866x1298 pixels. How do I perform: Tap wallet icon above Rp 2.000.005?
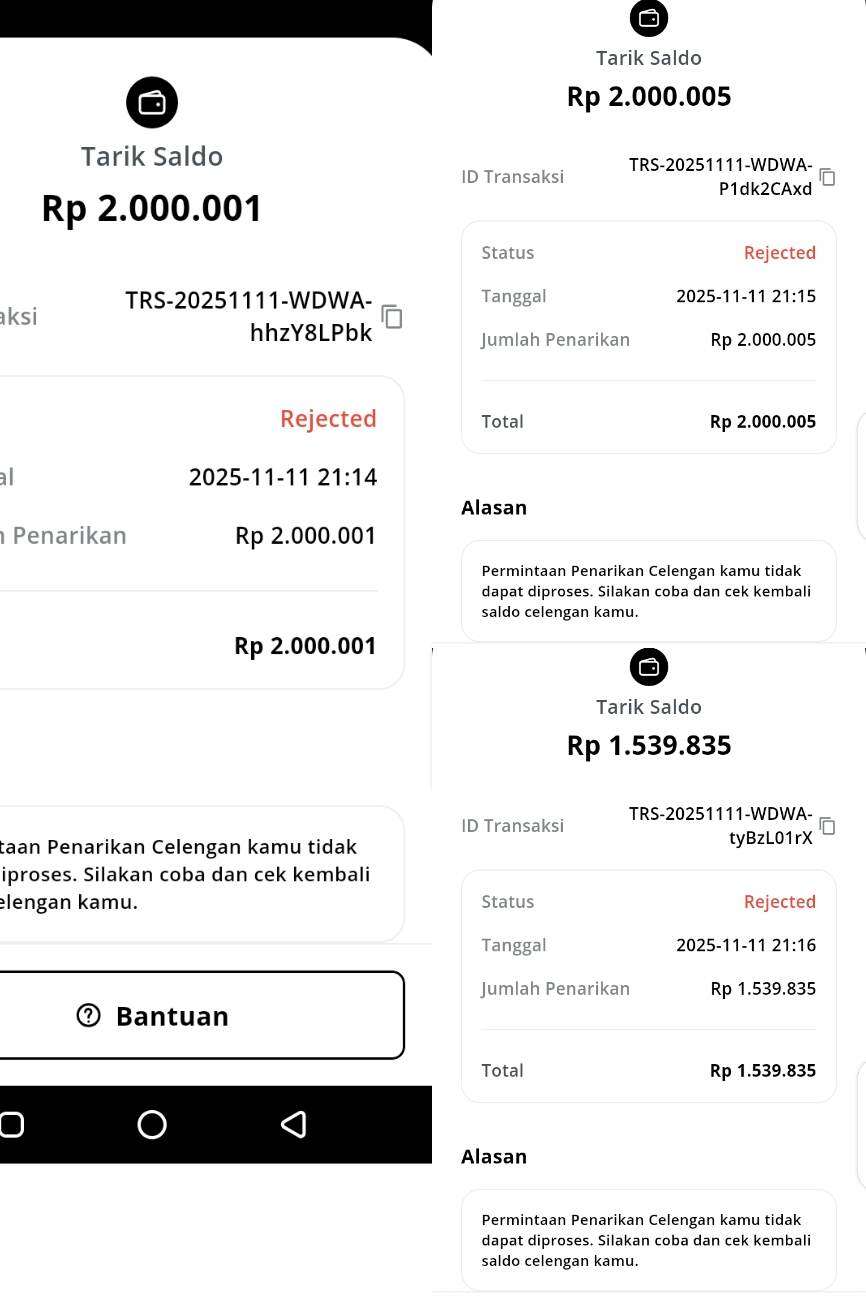649,18
